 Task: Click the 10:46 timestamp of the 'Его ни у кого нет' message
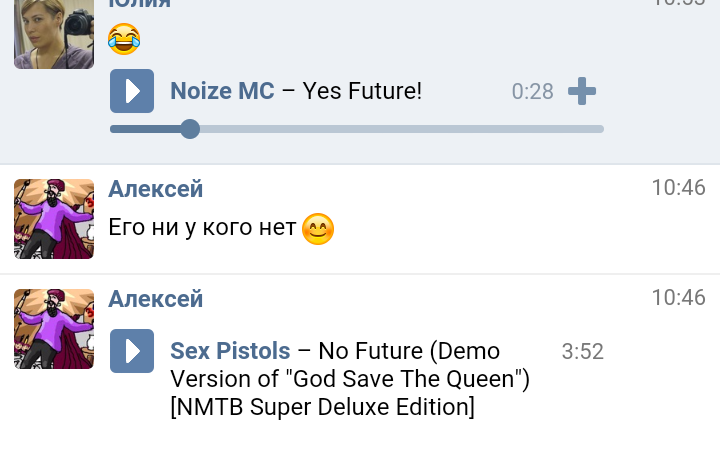click(678, 188)
